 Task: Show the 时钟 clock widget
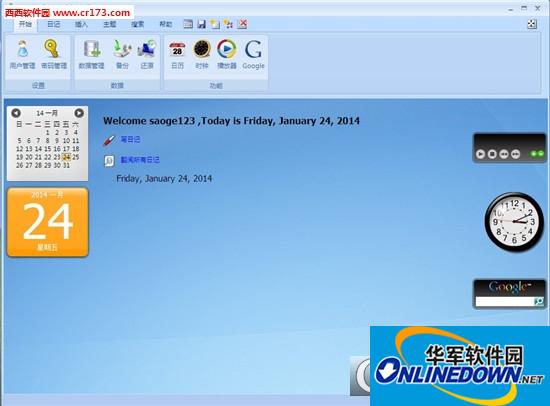click(202, 54)
